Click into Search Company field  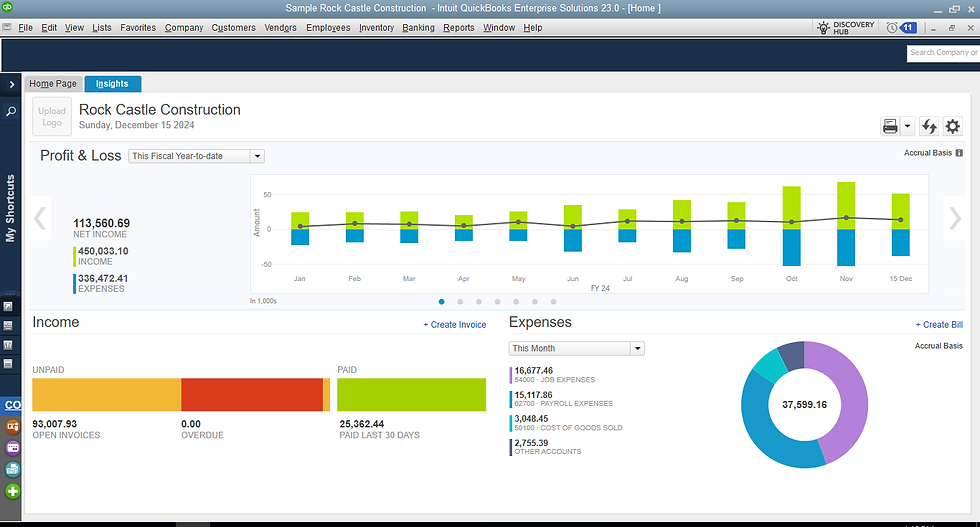[x=943, y=53]
